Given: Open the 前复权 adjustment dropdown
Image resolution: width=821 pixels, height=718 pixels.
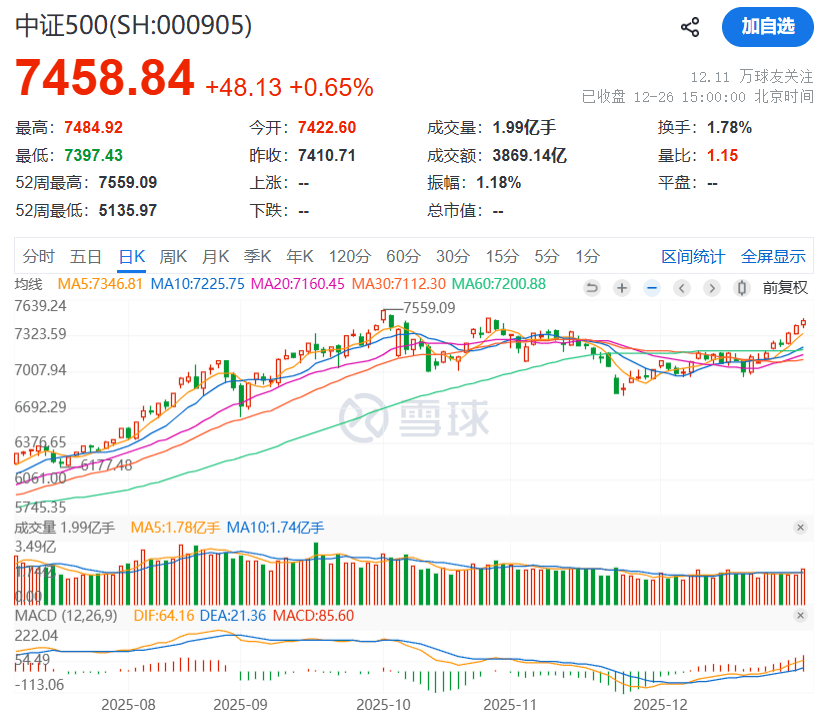Looking at the screenshot, I should pos(785,288).
